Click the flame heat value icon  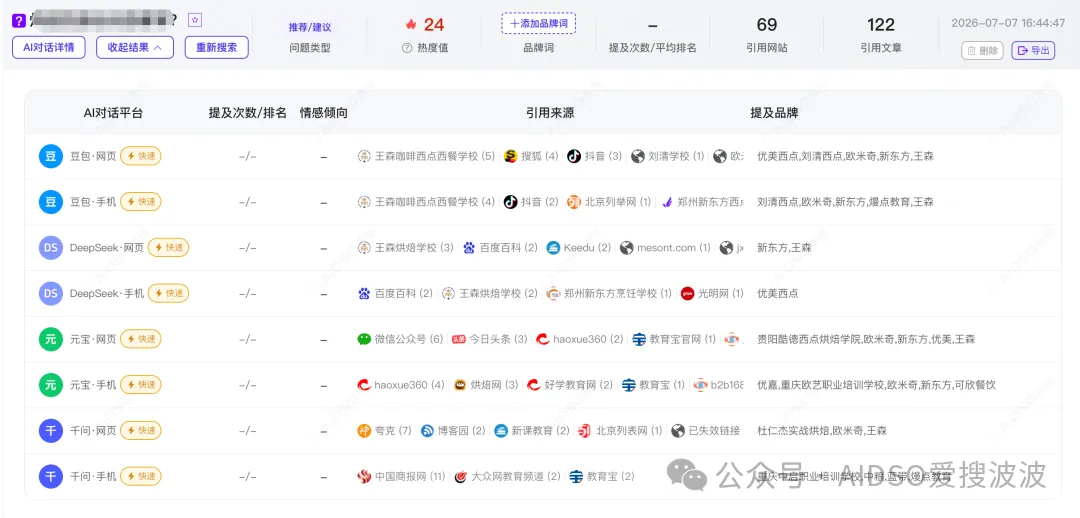(411, 25)
